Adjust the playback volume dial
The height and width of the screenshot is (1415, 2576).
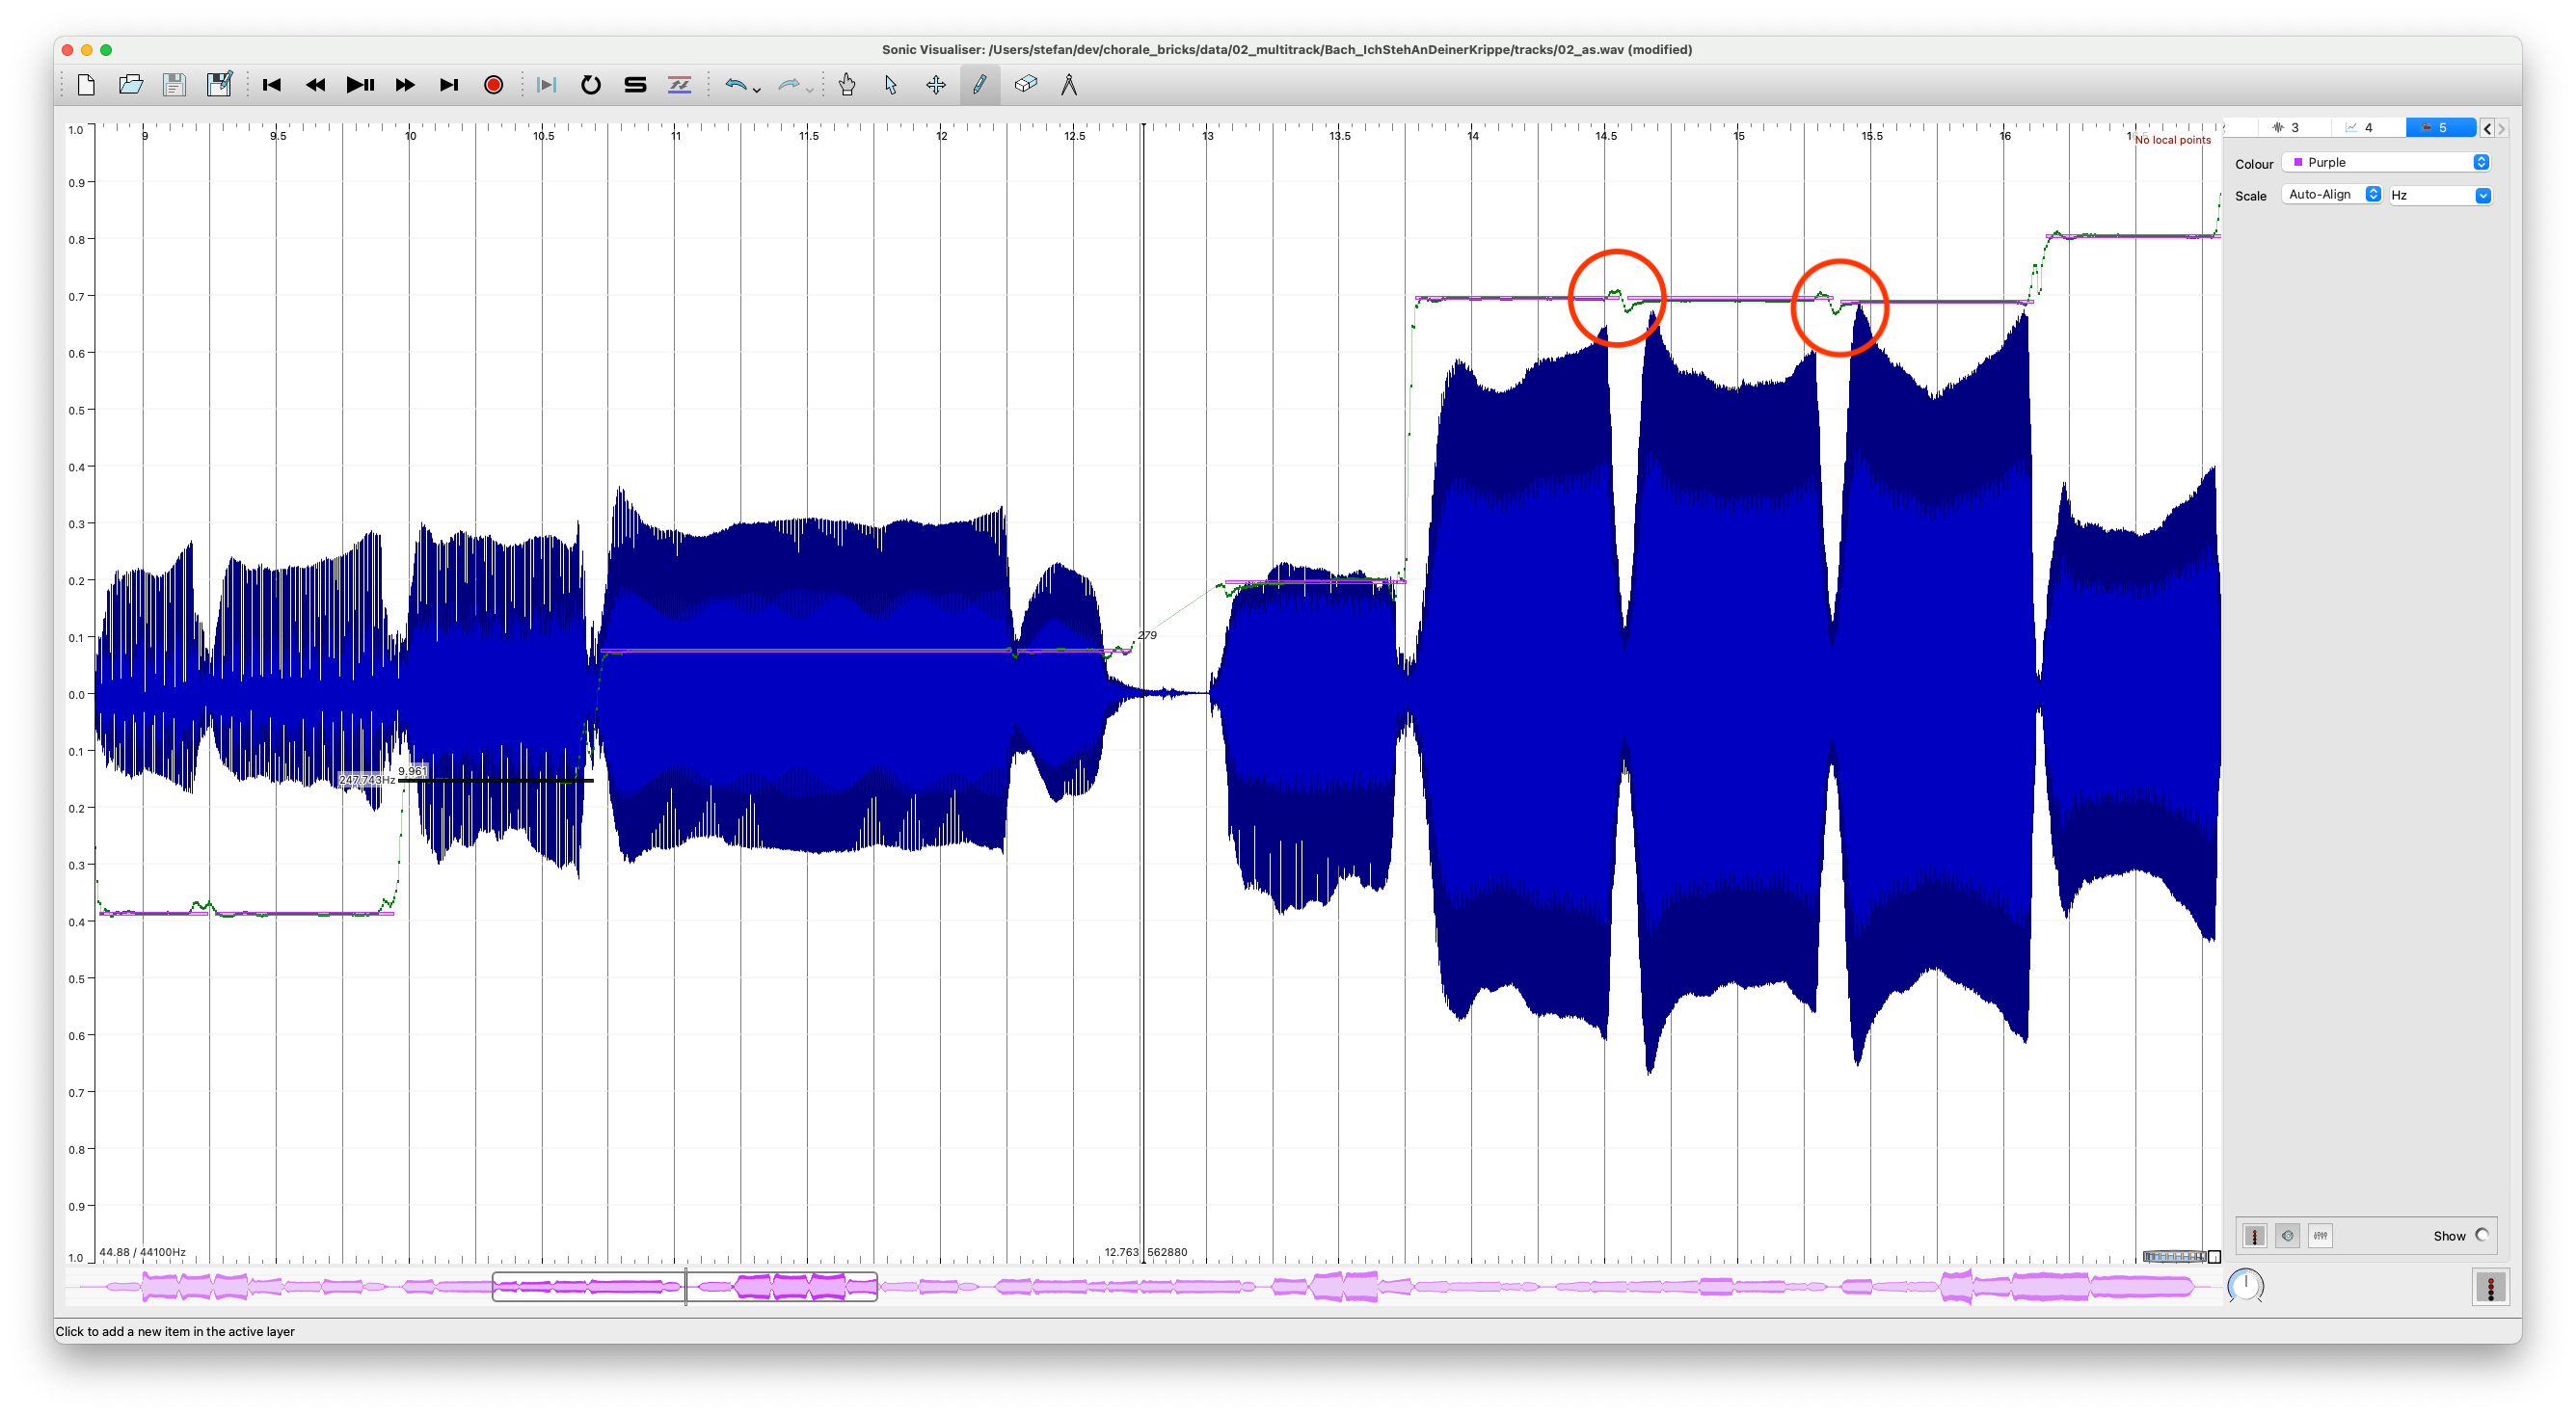pyautogui.click(x=2245, y=1286)
